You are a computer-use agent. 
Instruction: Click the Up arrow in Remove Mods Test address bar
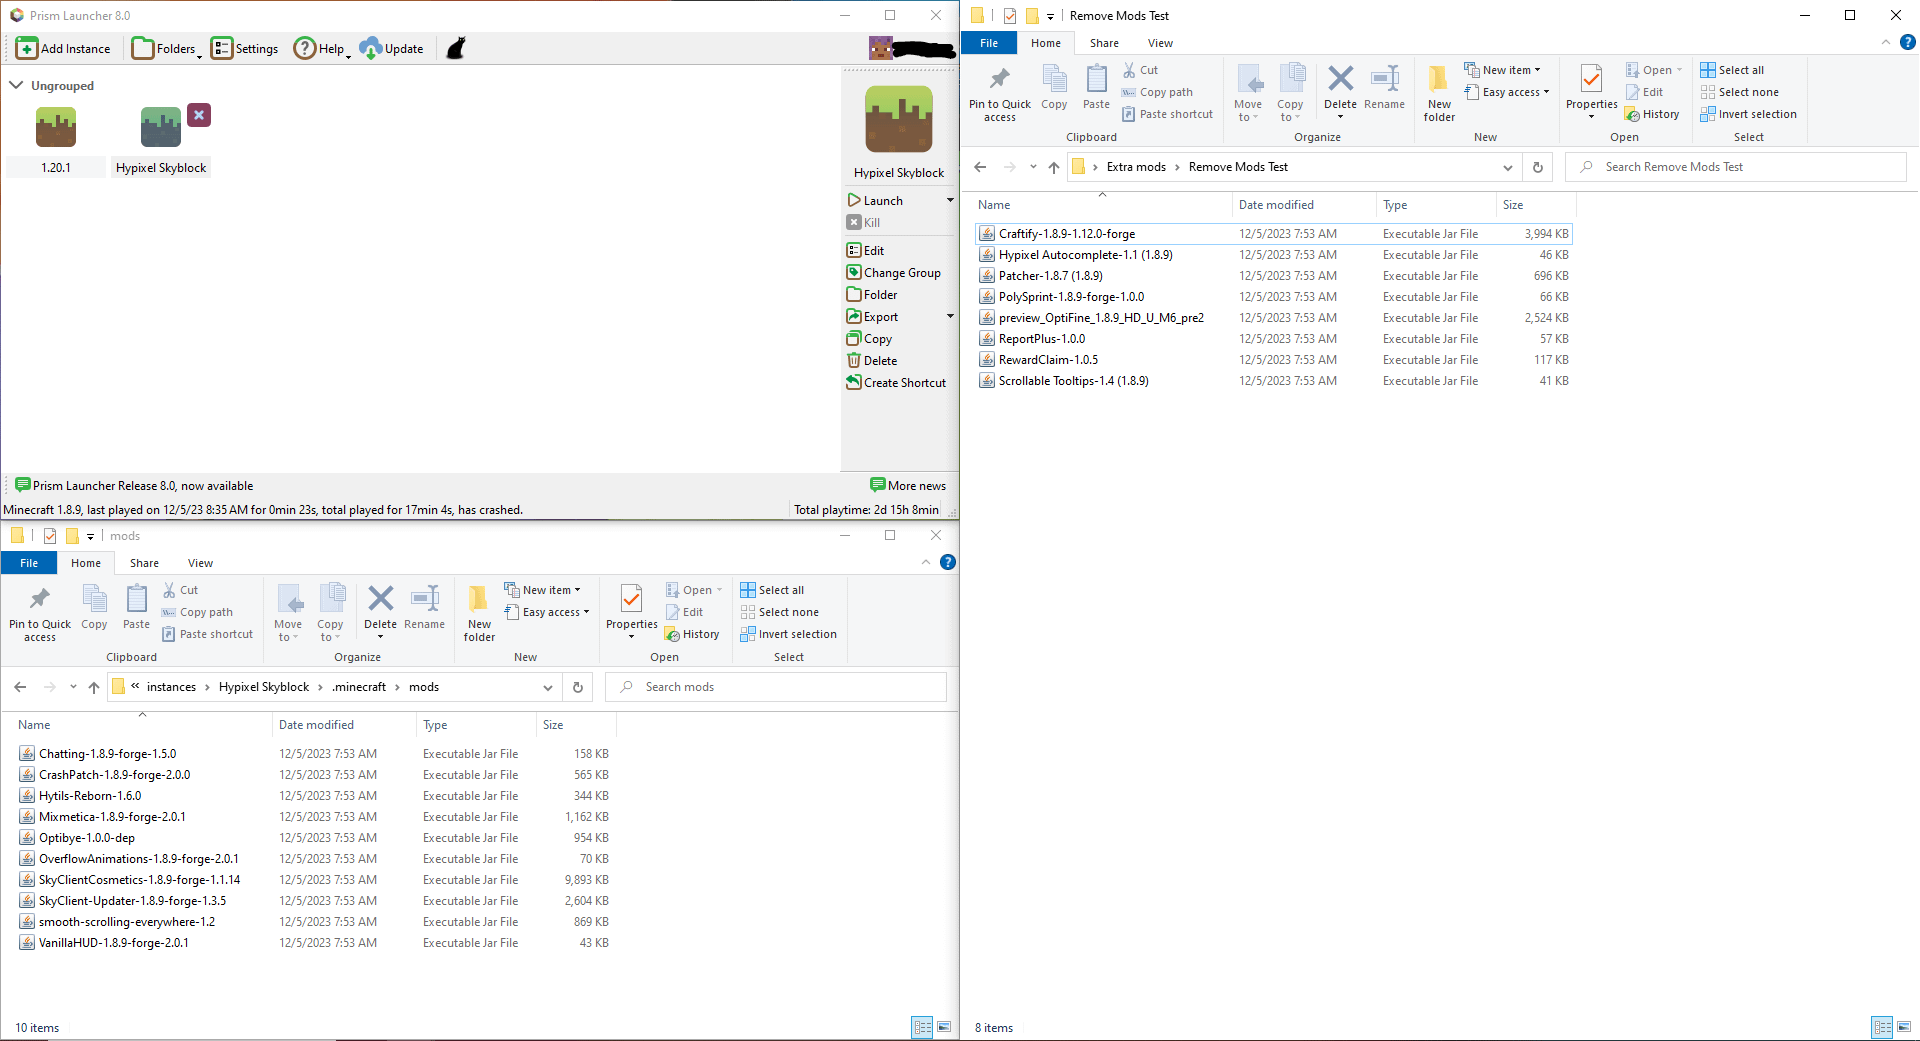1053,167
